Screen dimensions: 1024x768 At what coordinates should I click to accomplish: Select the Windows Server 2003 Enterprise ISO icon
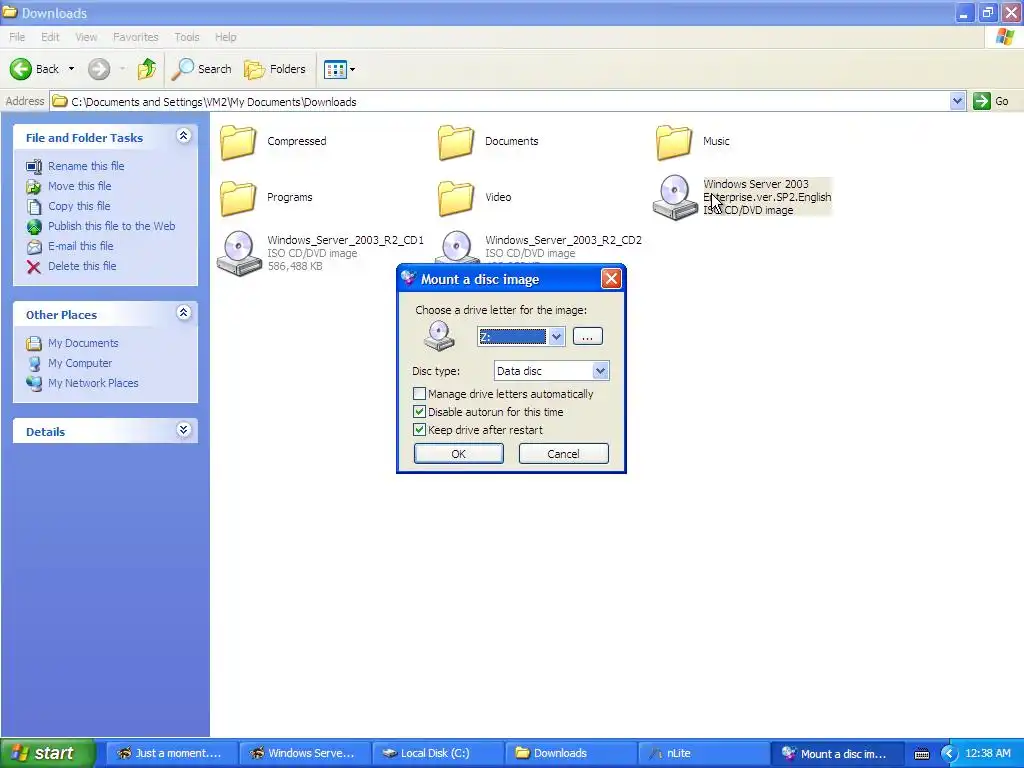click(675, 197)
